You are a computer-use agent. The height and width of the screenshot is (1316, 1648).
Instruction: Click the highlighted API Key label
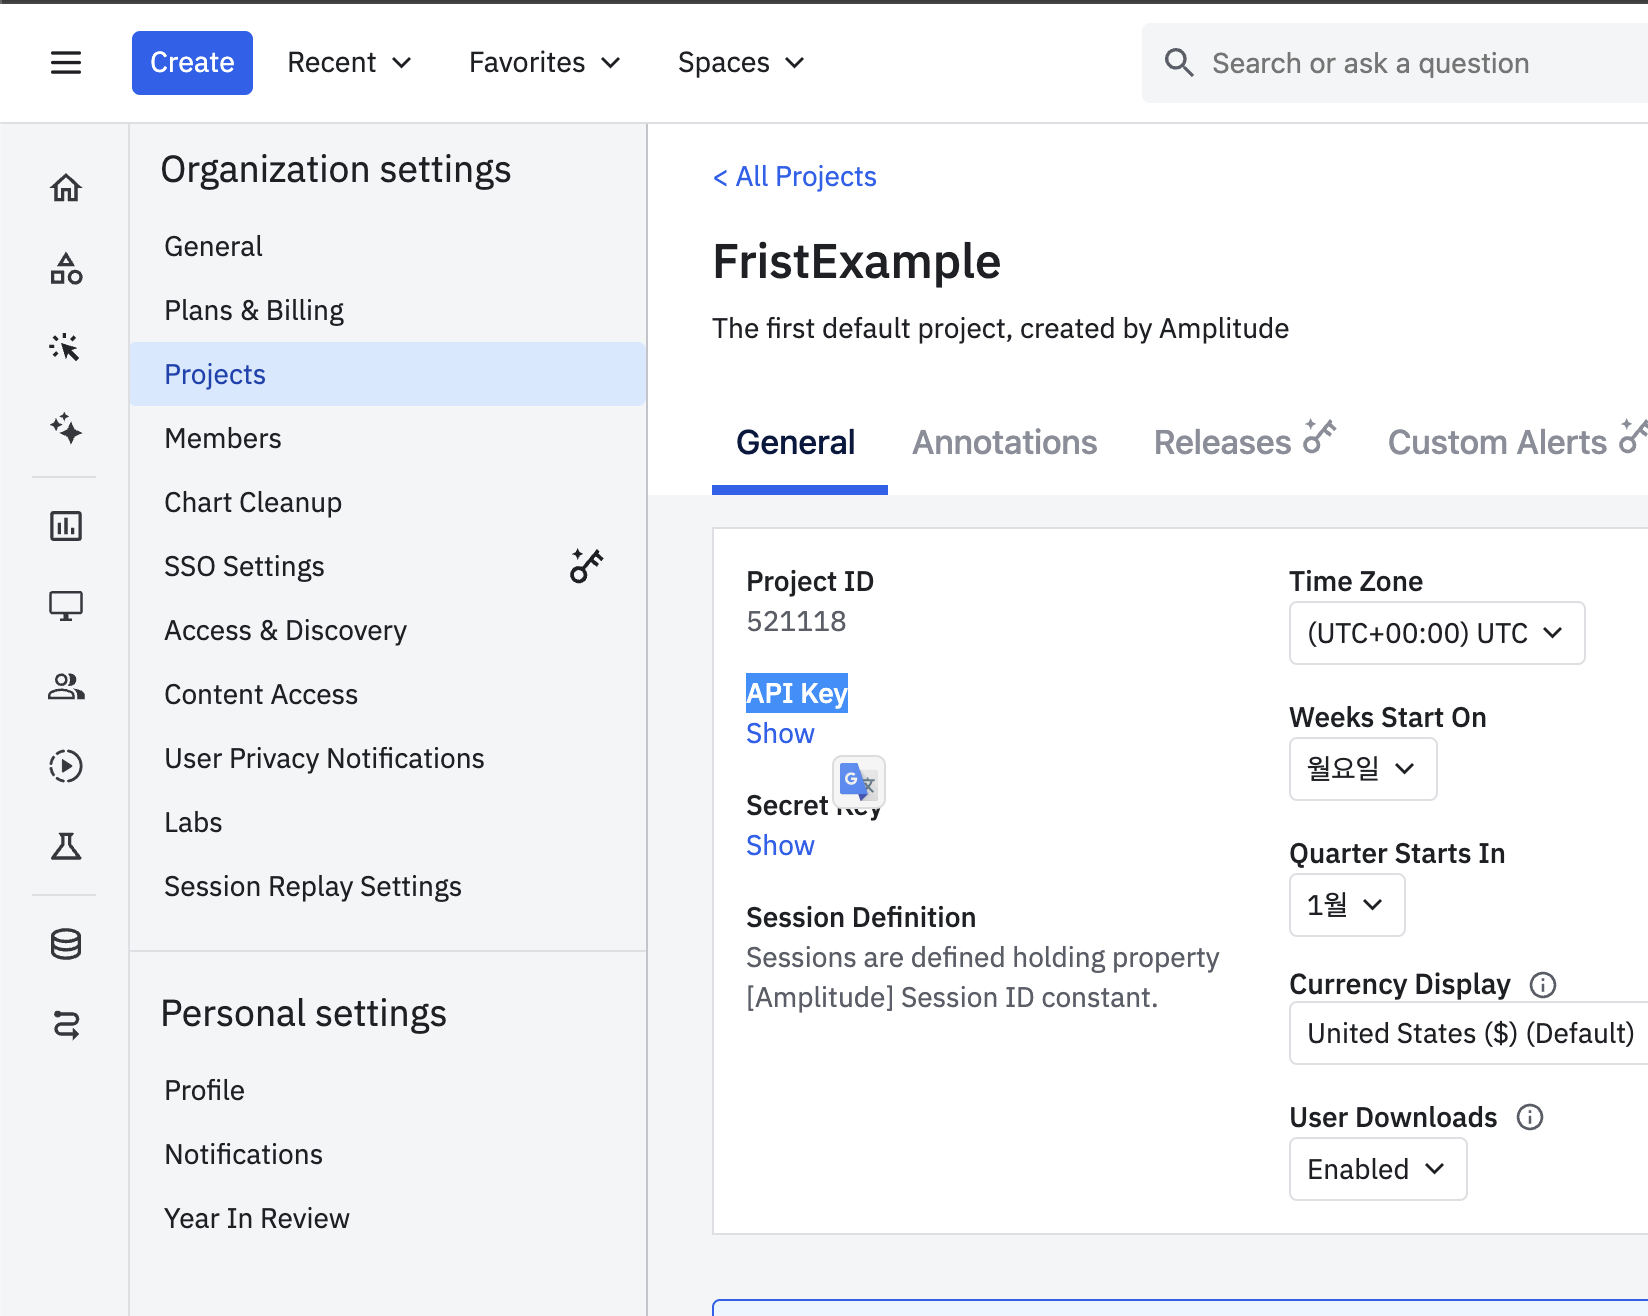(797, 693)
